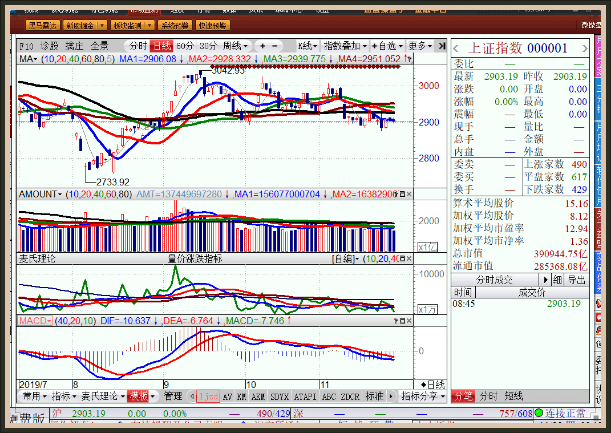Click the 导出 export button
This screenshot has height=433, width=611.
pyautogui.click(x=577, y=280)
